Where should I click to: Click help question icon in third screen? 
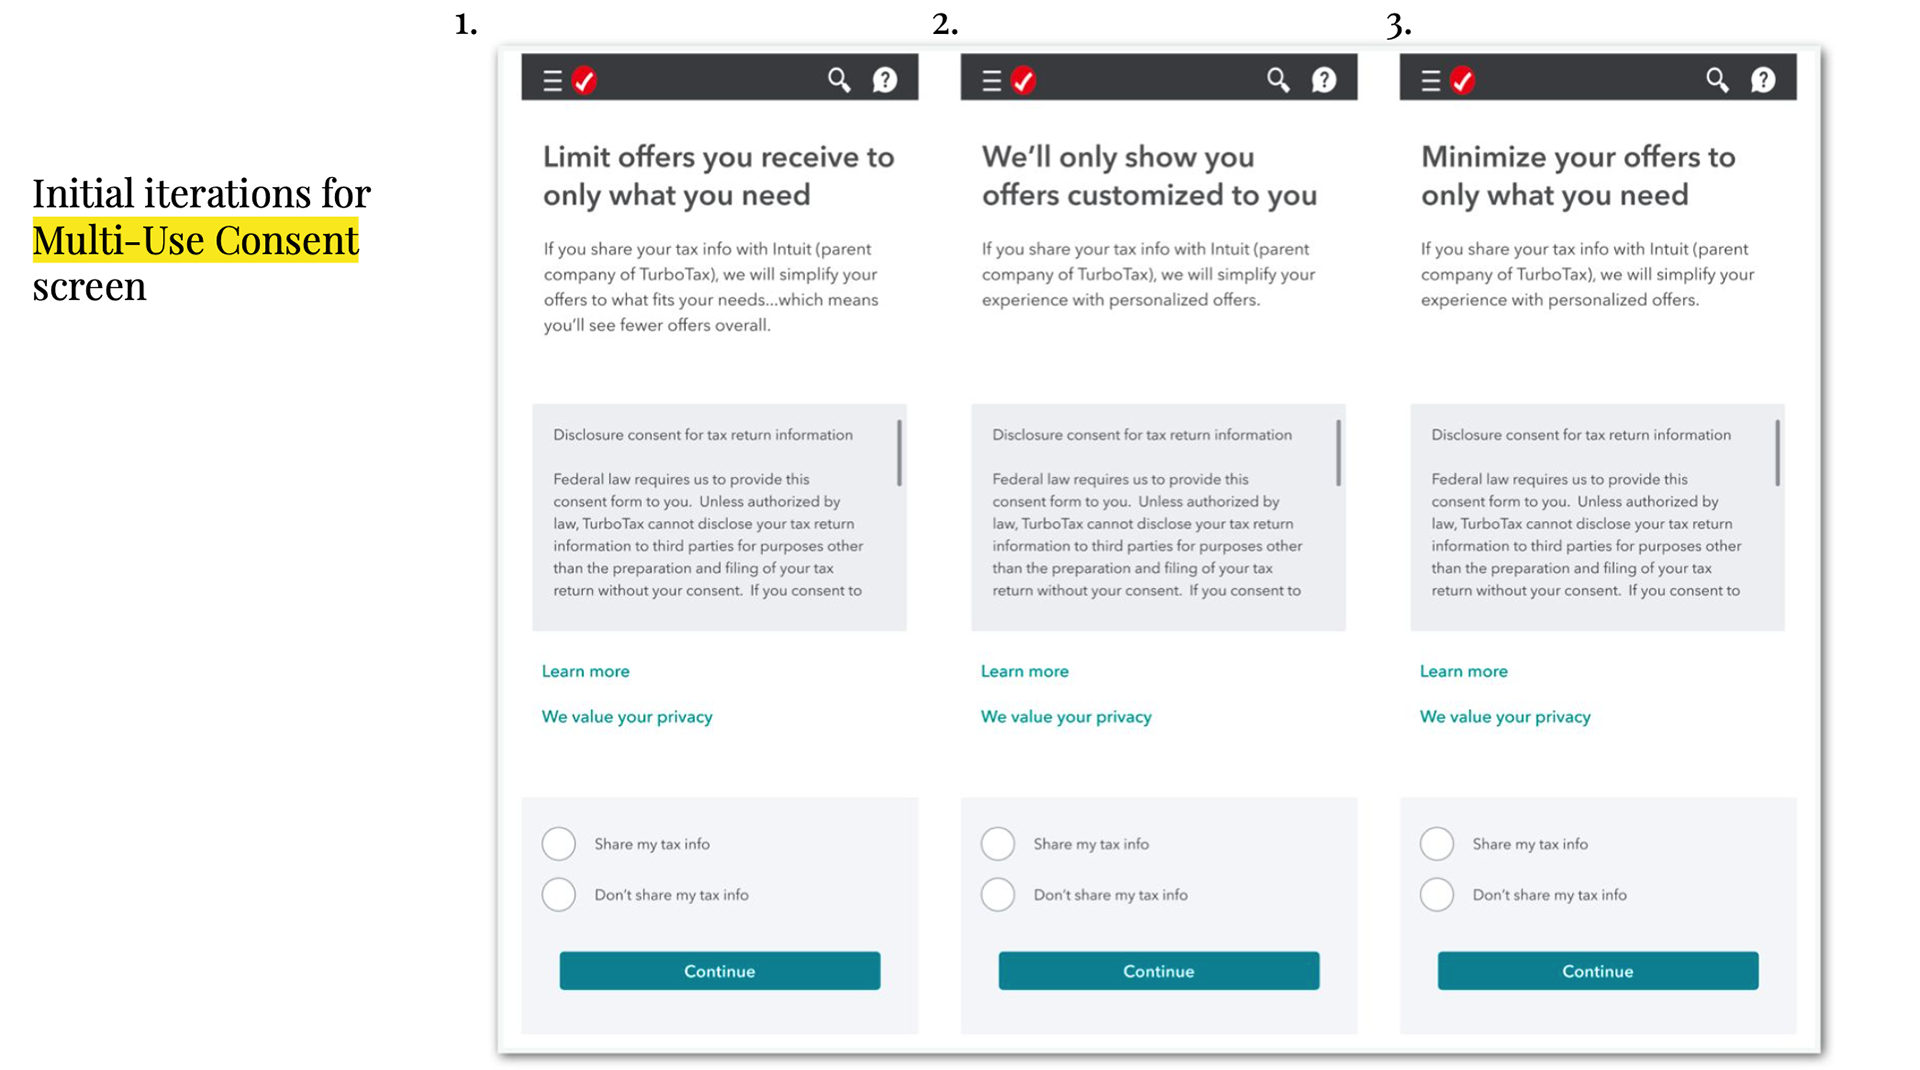pos(1763,80)
